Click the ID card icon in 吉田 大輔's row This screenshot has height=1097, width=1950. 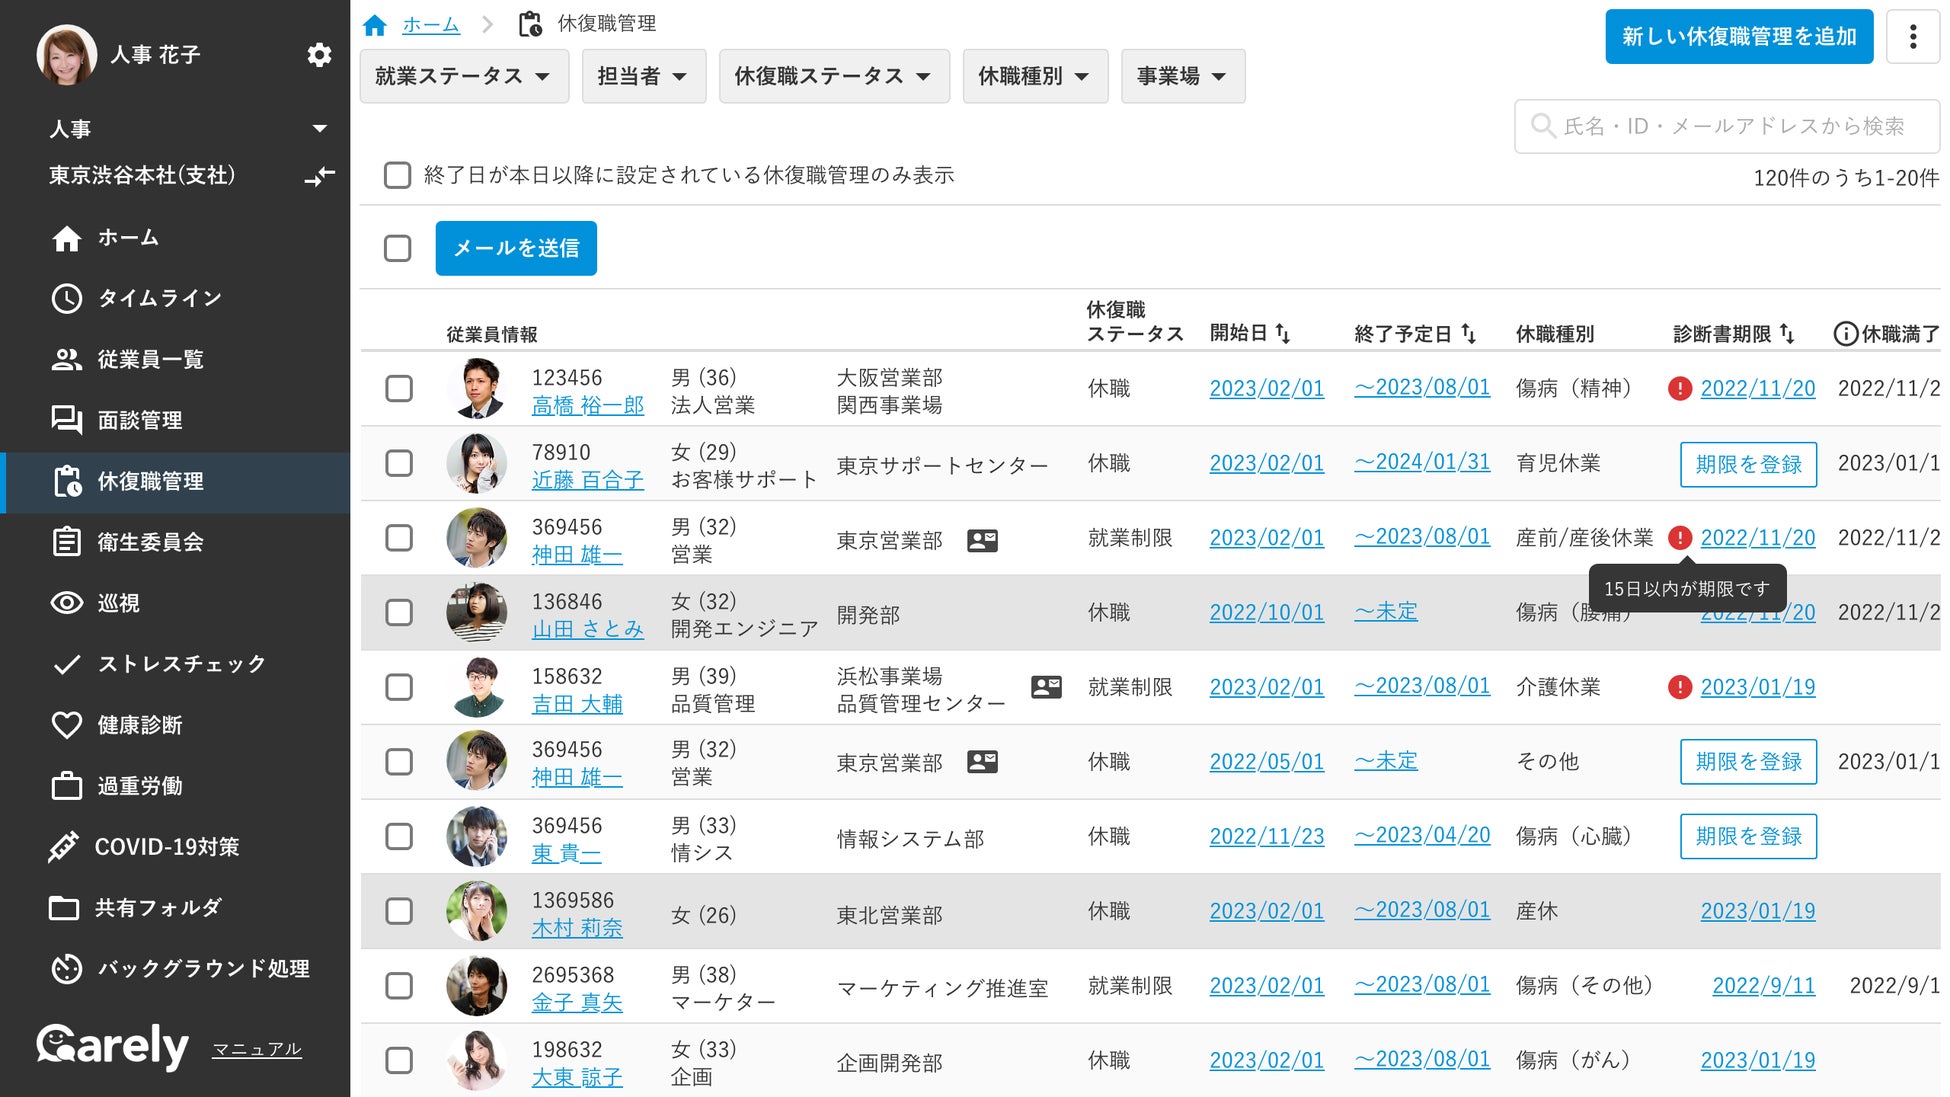[1046, 687]
